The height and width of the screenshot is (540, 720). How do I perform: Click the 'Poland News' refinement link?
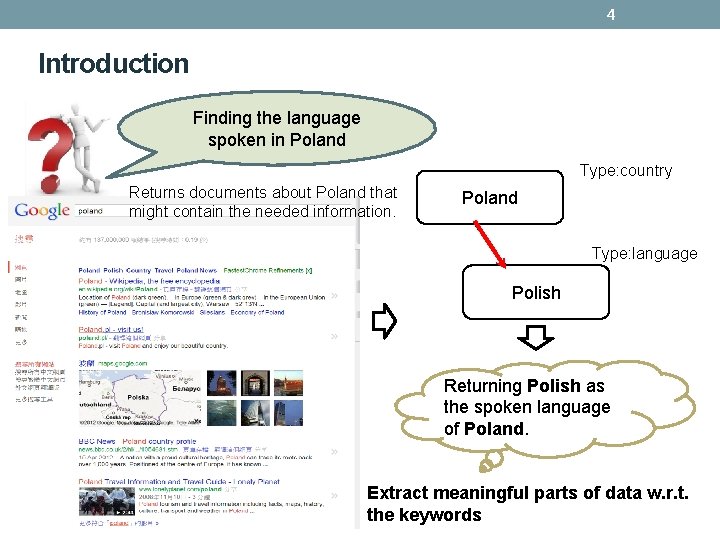(x=197, y=270)
